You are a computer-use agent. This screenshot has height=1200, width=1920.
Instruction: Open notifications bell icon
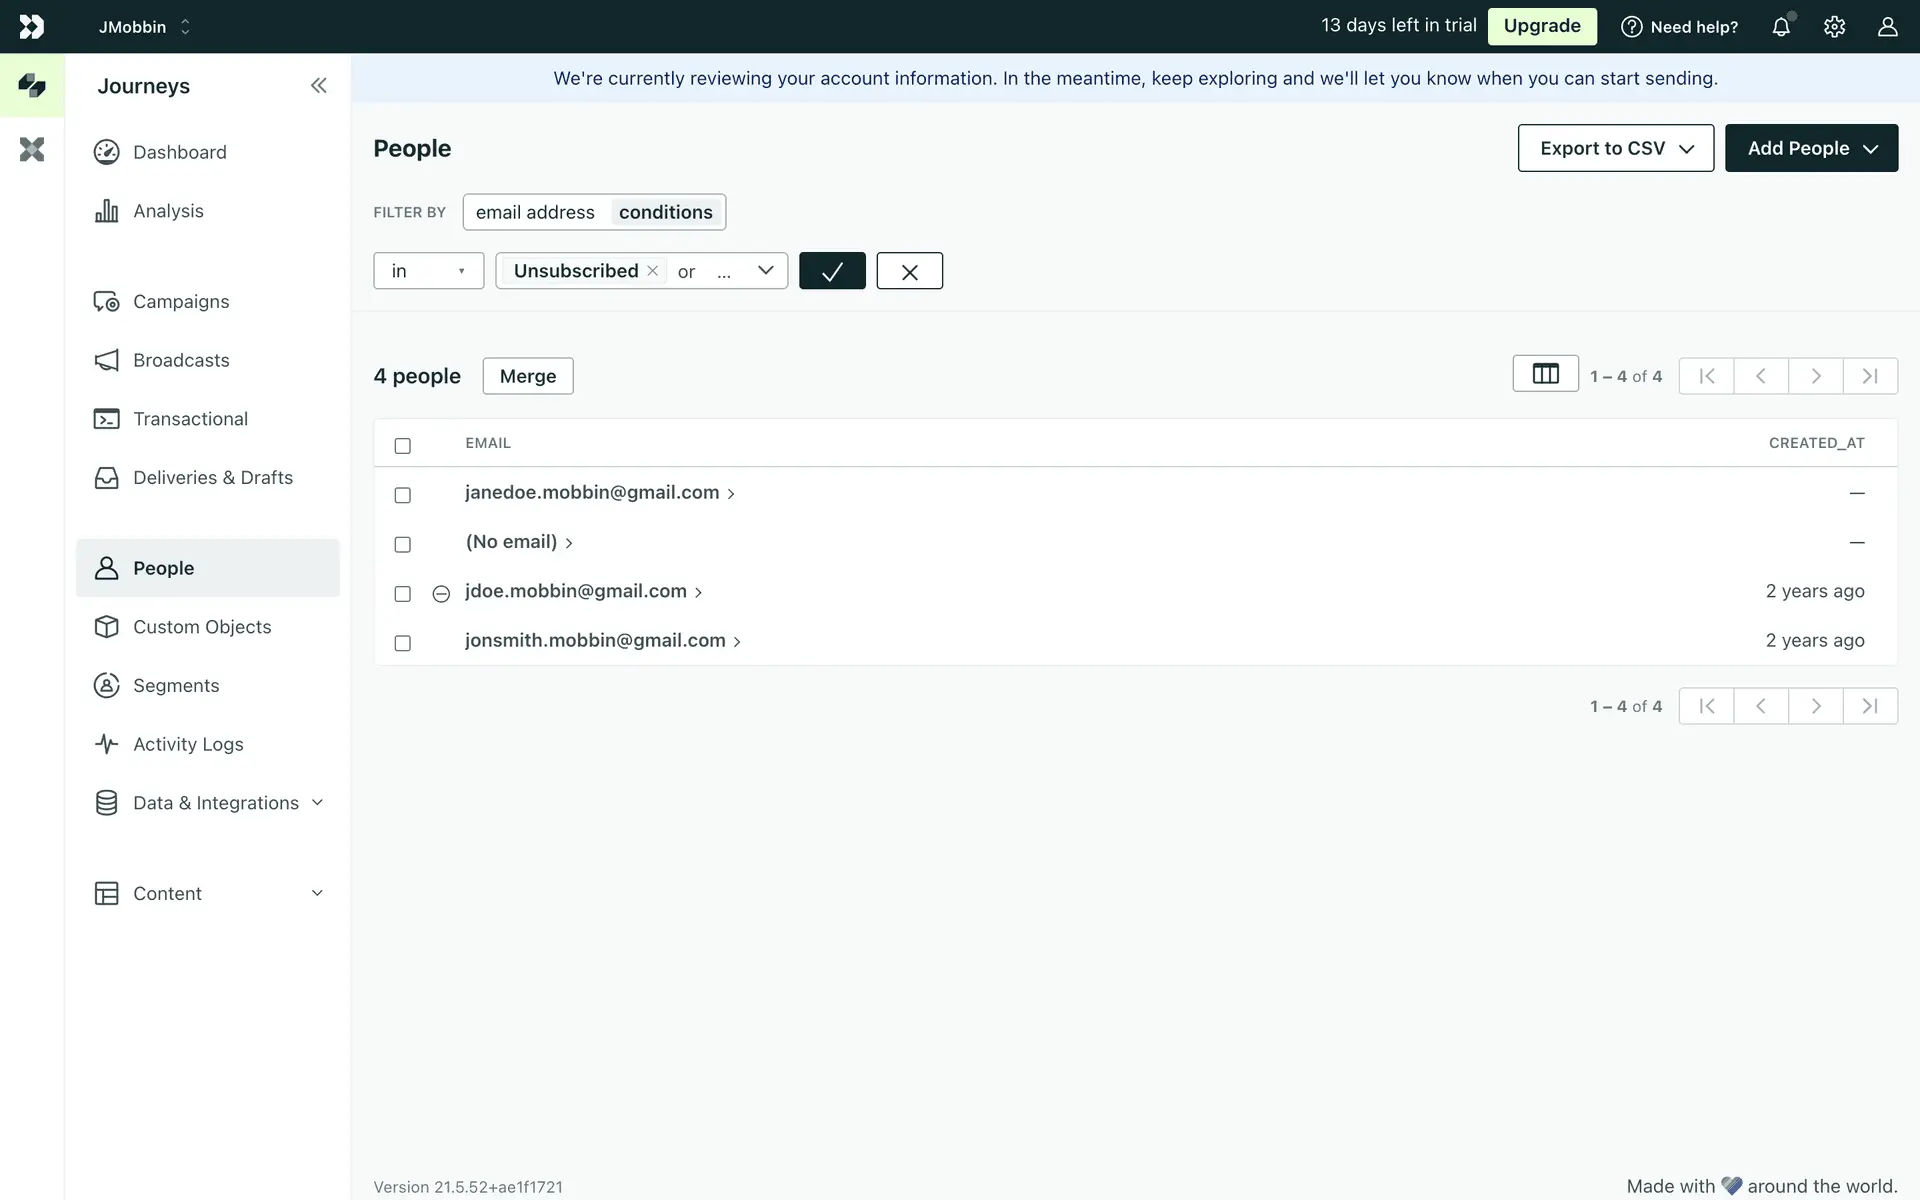click(1781, 27)
